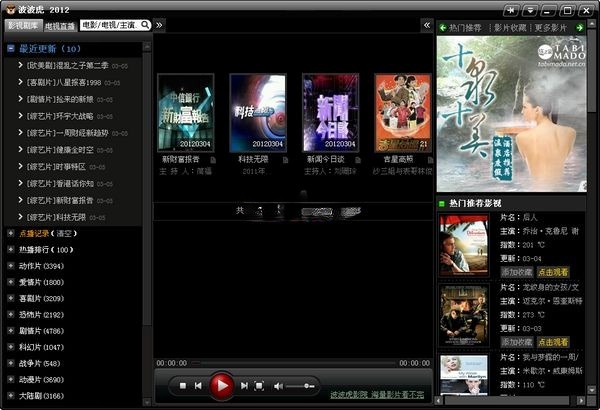The width and height of the screenshot is (600, 410).
Task: Skip to the next video
Action: [x=244, y=386]
